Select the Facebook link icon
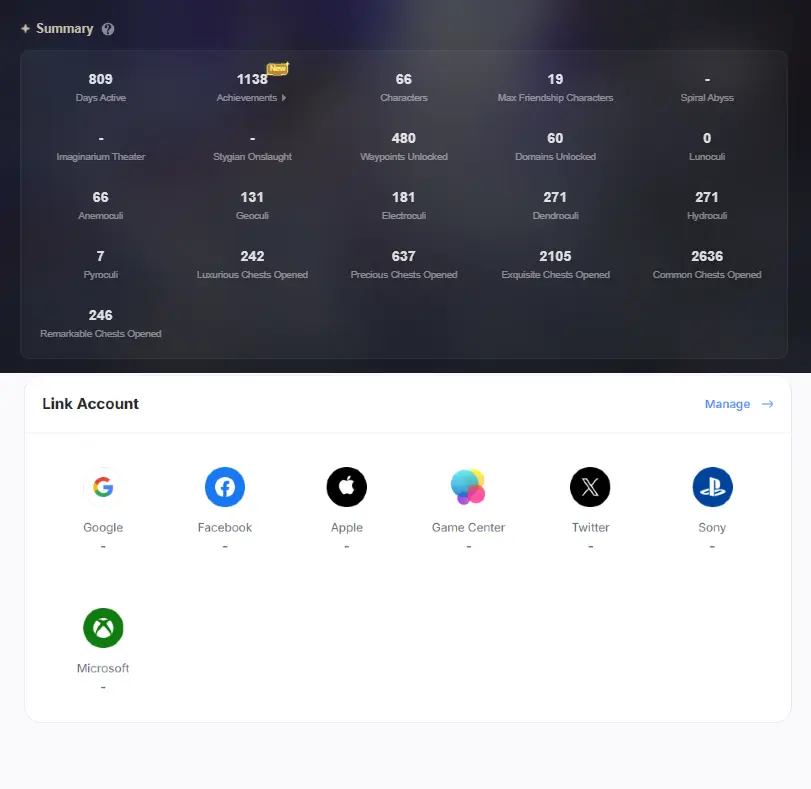The image size is (811, 789). coord(225,487)
